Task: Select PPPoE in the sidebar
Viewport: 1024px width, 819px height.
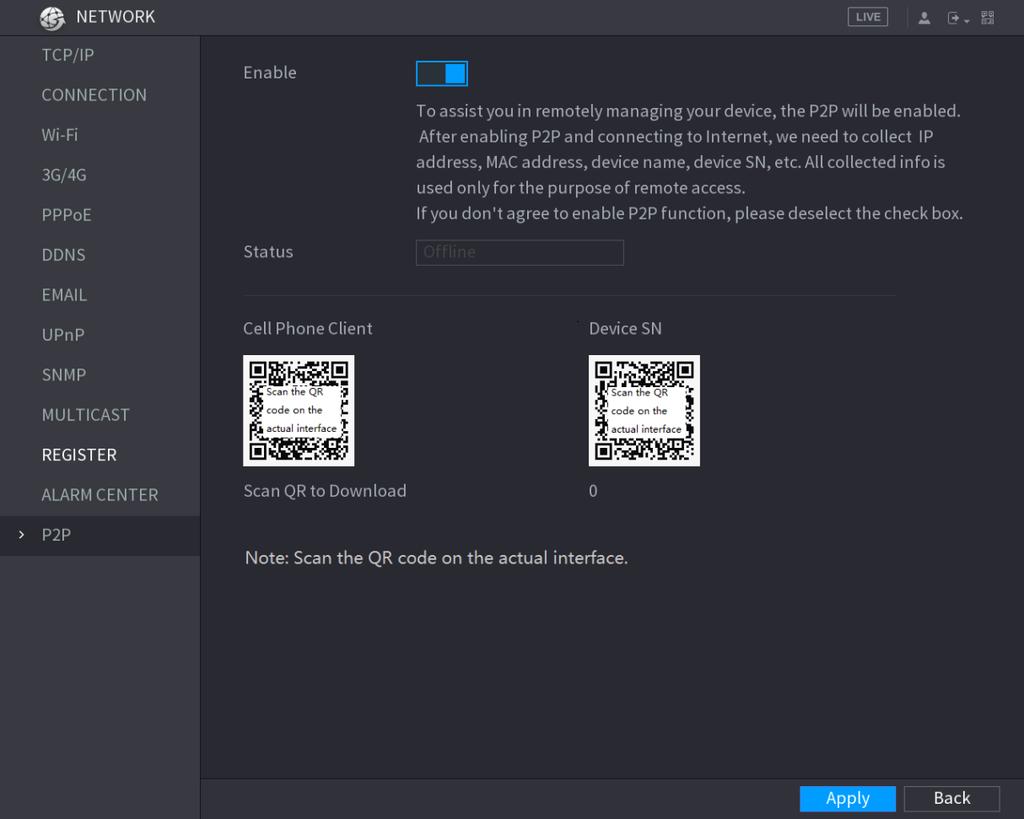Action: (67, 215)
